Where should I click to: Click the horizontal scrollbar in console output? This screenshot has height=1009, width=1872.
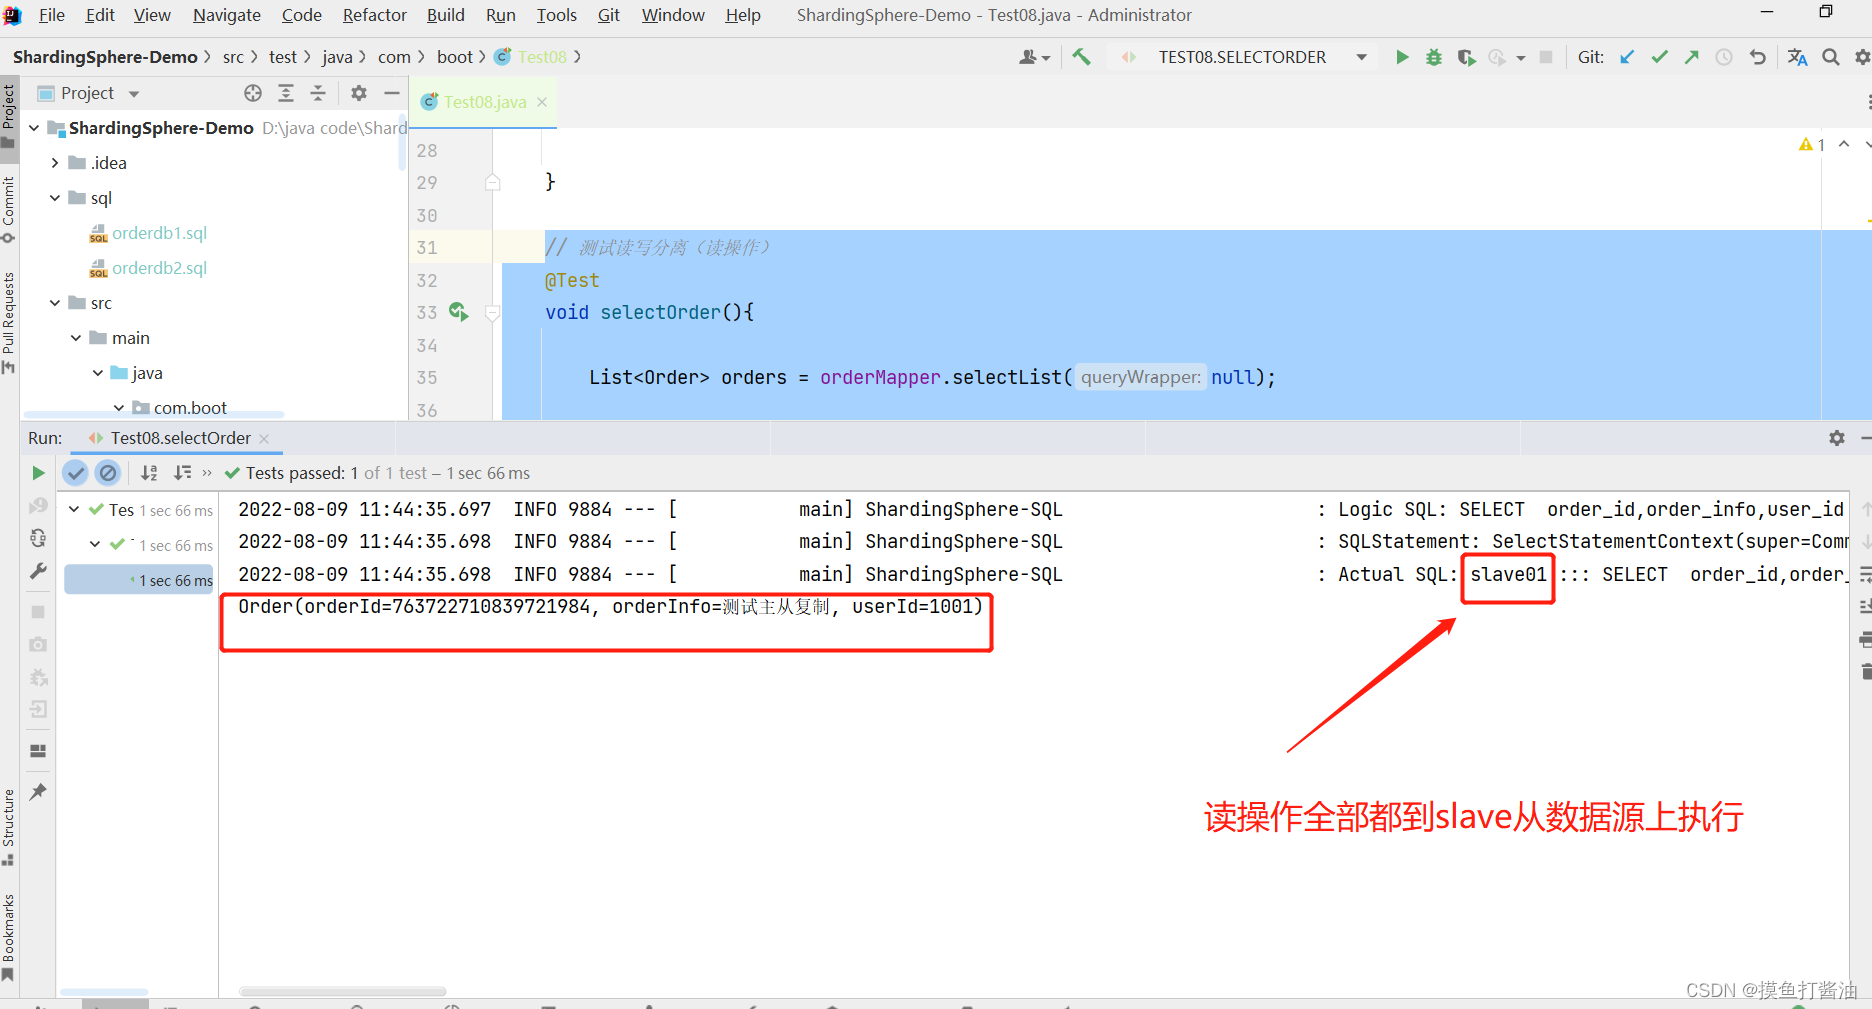(342, 992)
